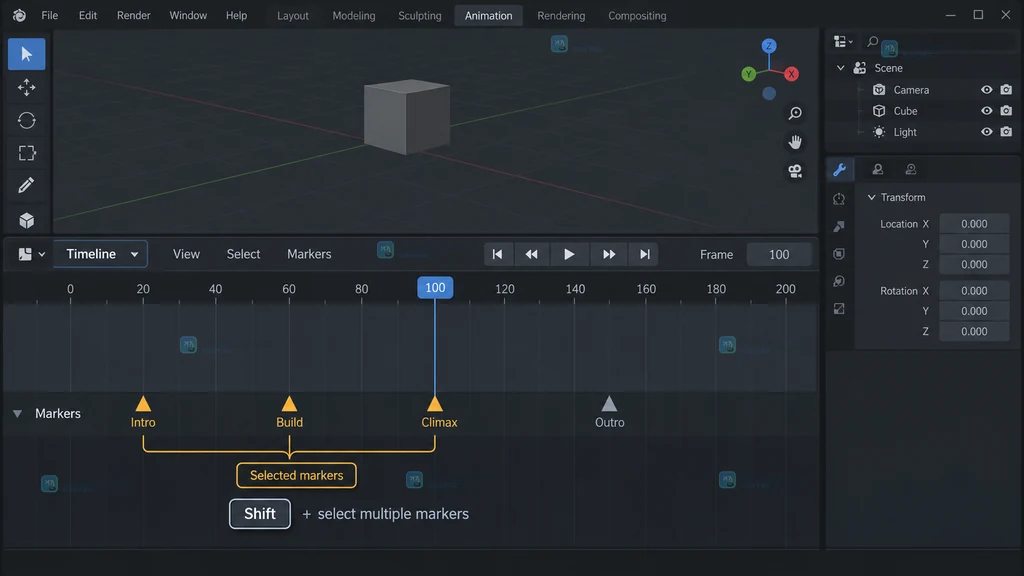Viewport: 1024px width, 576px height.
Task: Open the Window menu
Action: (188, 16)
